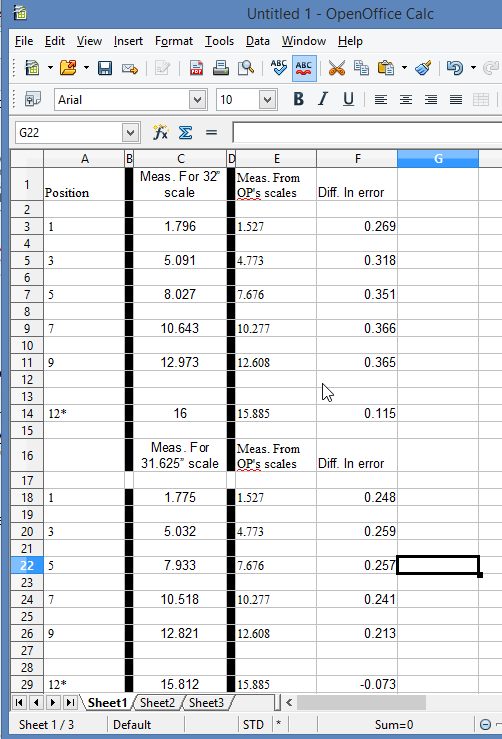This screenshot has width=502, height=739.
Task: Toggle AutoSpellcheck on or off
Action: [x=304, y=68]
